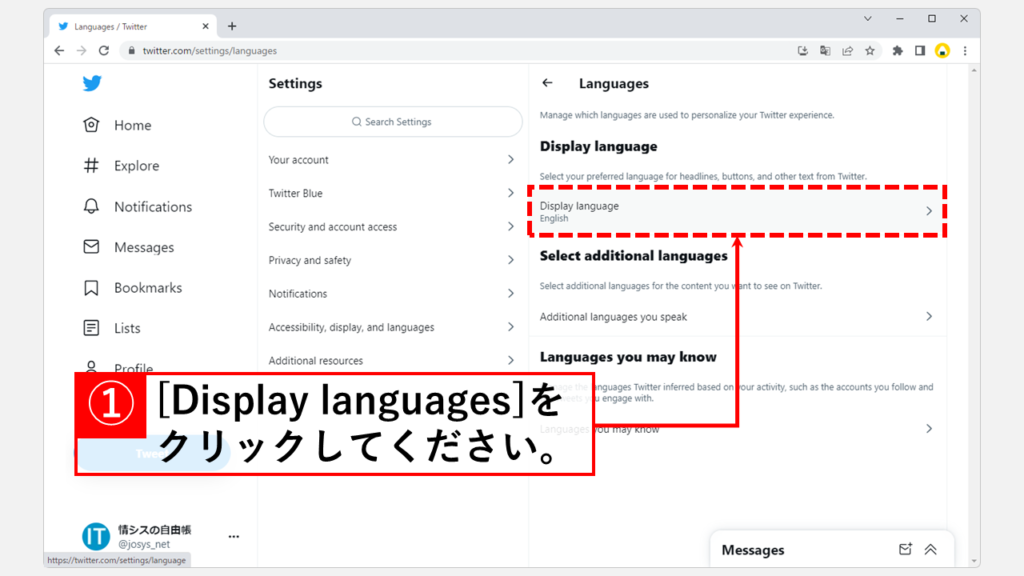Click the back arrow beside Languages
Screen dimensions: 1024x576
pos(547,84)
